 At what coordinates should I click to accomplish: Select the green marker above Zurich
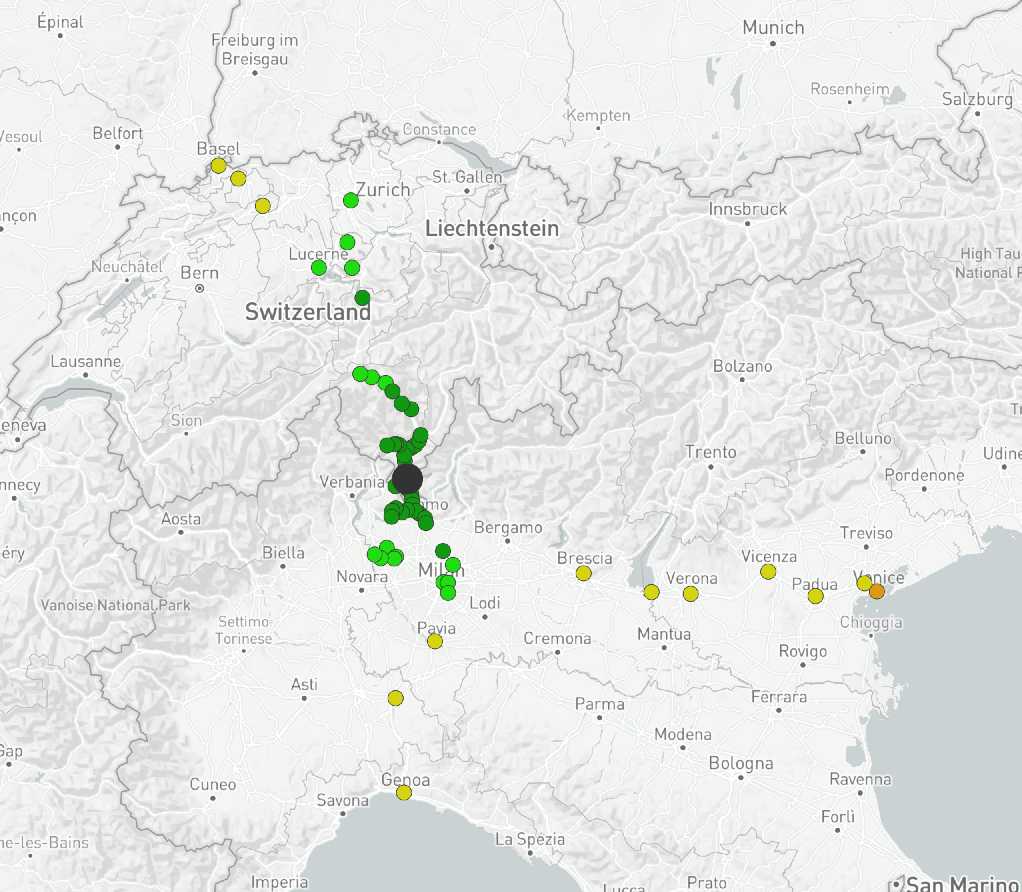[x=351, y=200]
